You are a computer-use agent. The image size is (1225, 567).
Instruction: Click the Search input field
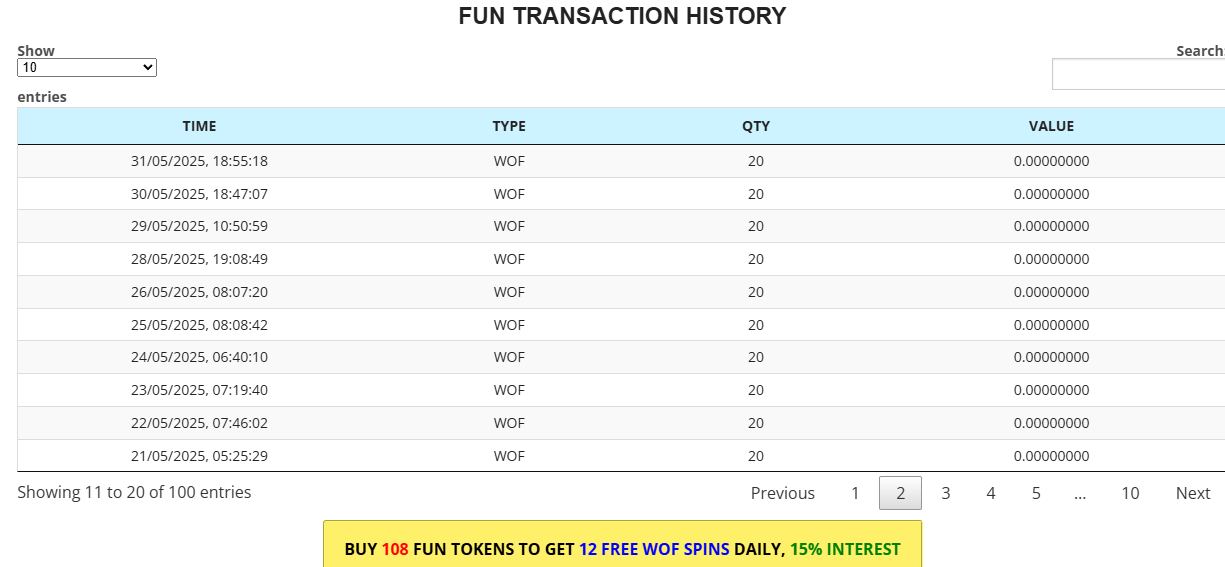tap(1138, 74)
